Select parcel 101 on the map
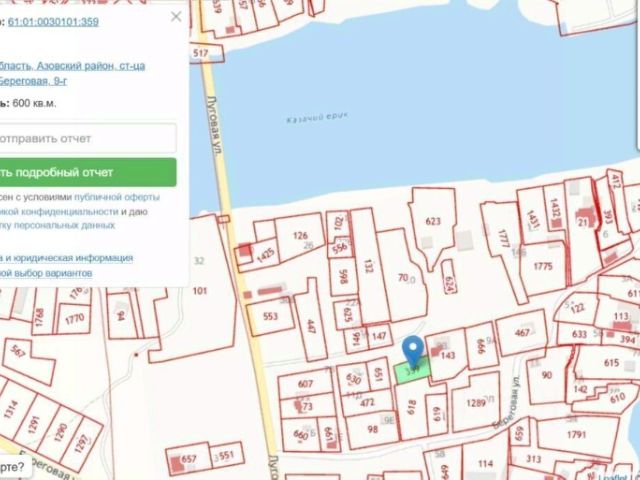Screen dimensions: 640x480 pos(200,291)
